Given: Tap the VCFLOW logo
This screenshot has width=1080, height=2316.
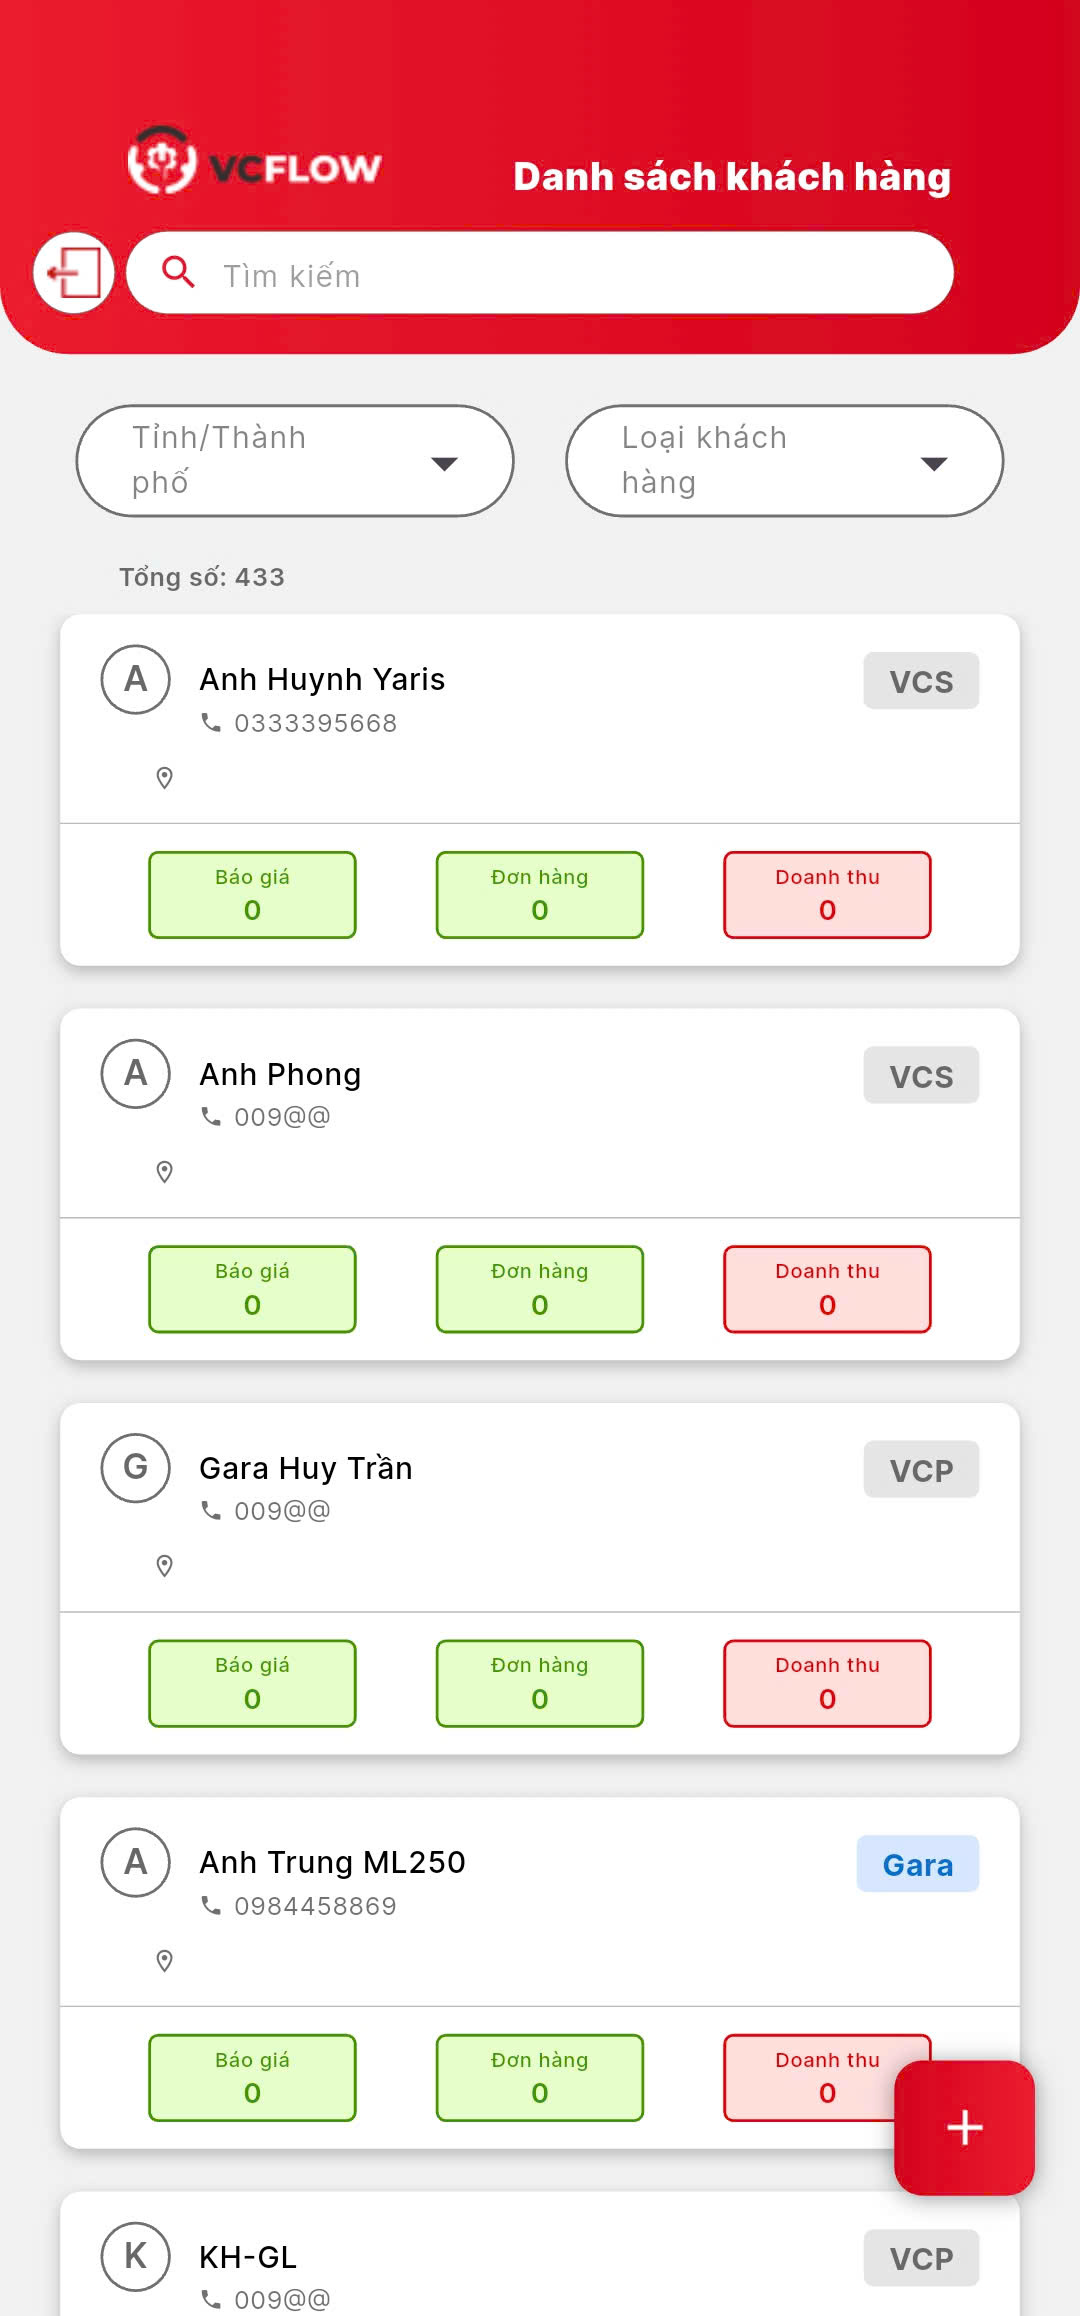Looking at the screenshot, I should coord(254,162).
